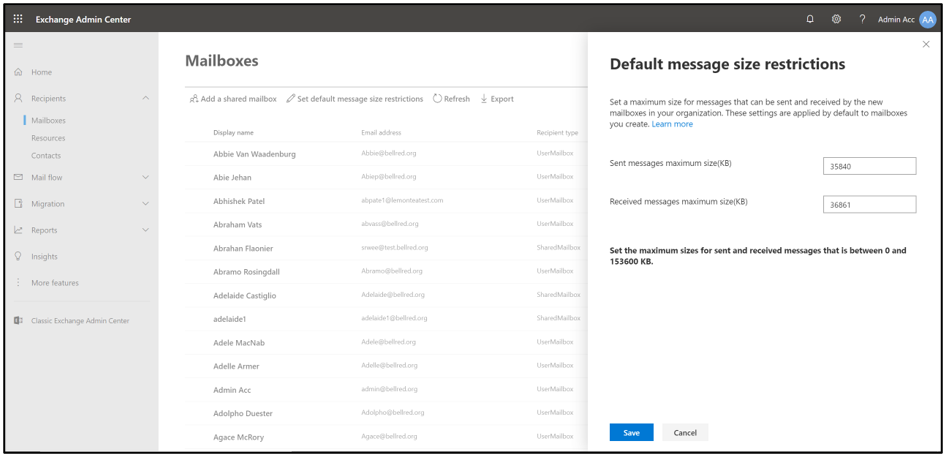Click Set default message size restrictions
947x460 pixels.
(360, 99)
